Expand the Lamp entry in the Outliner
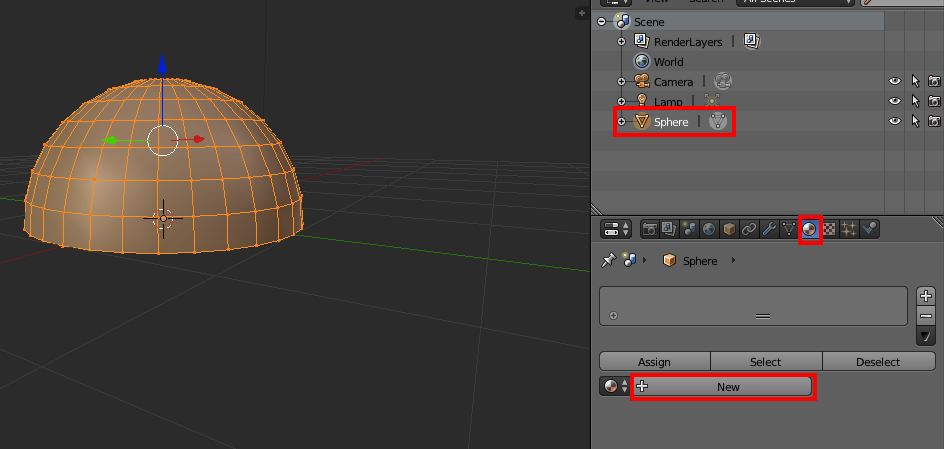This screenshot has height=449, width=944. click(622, 101)
